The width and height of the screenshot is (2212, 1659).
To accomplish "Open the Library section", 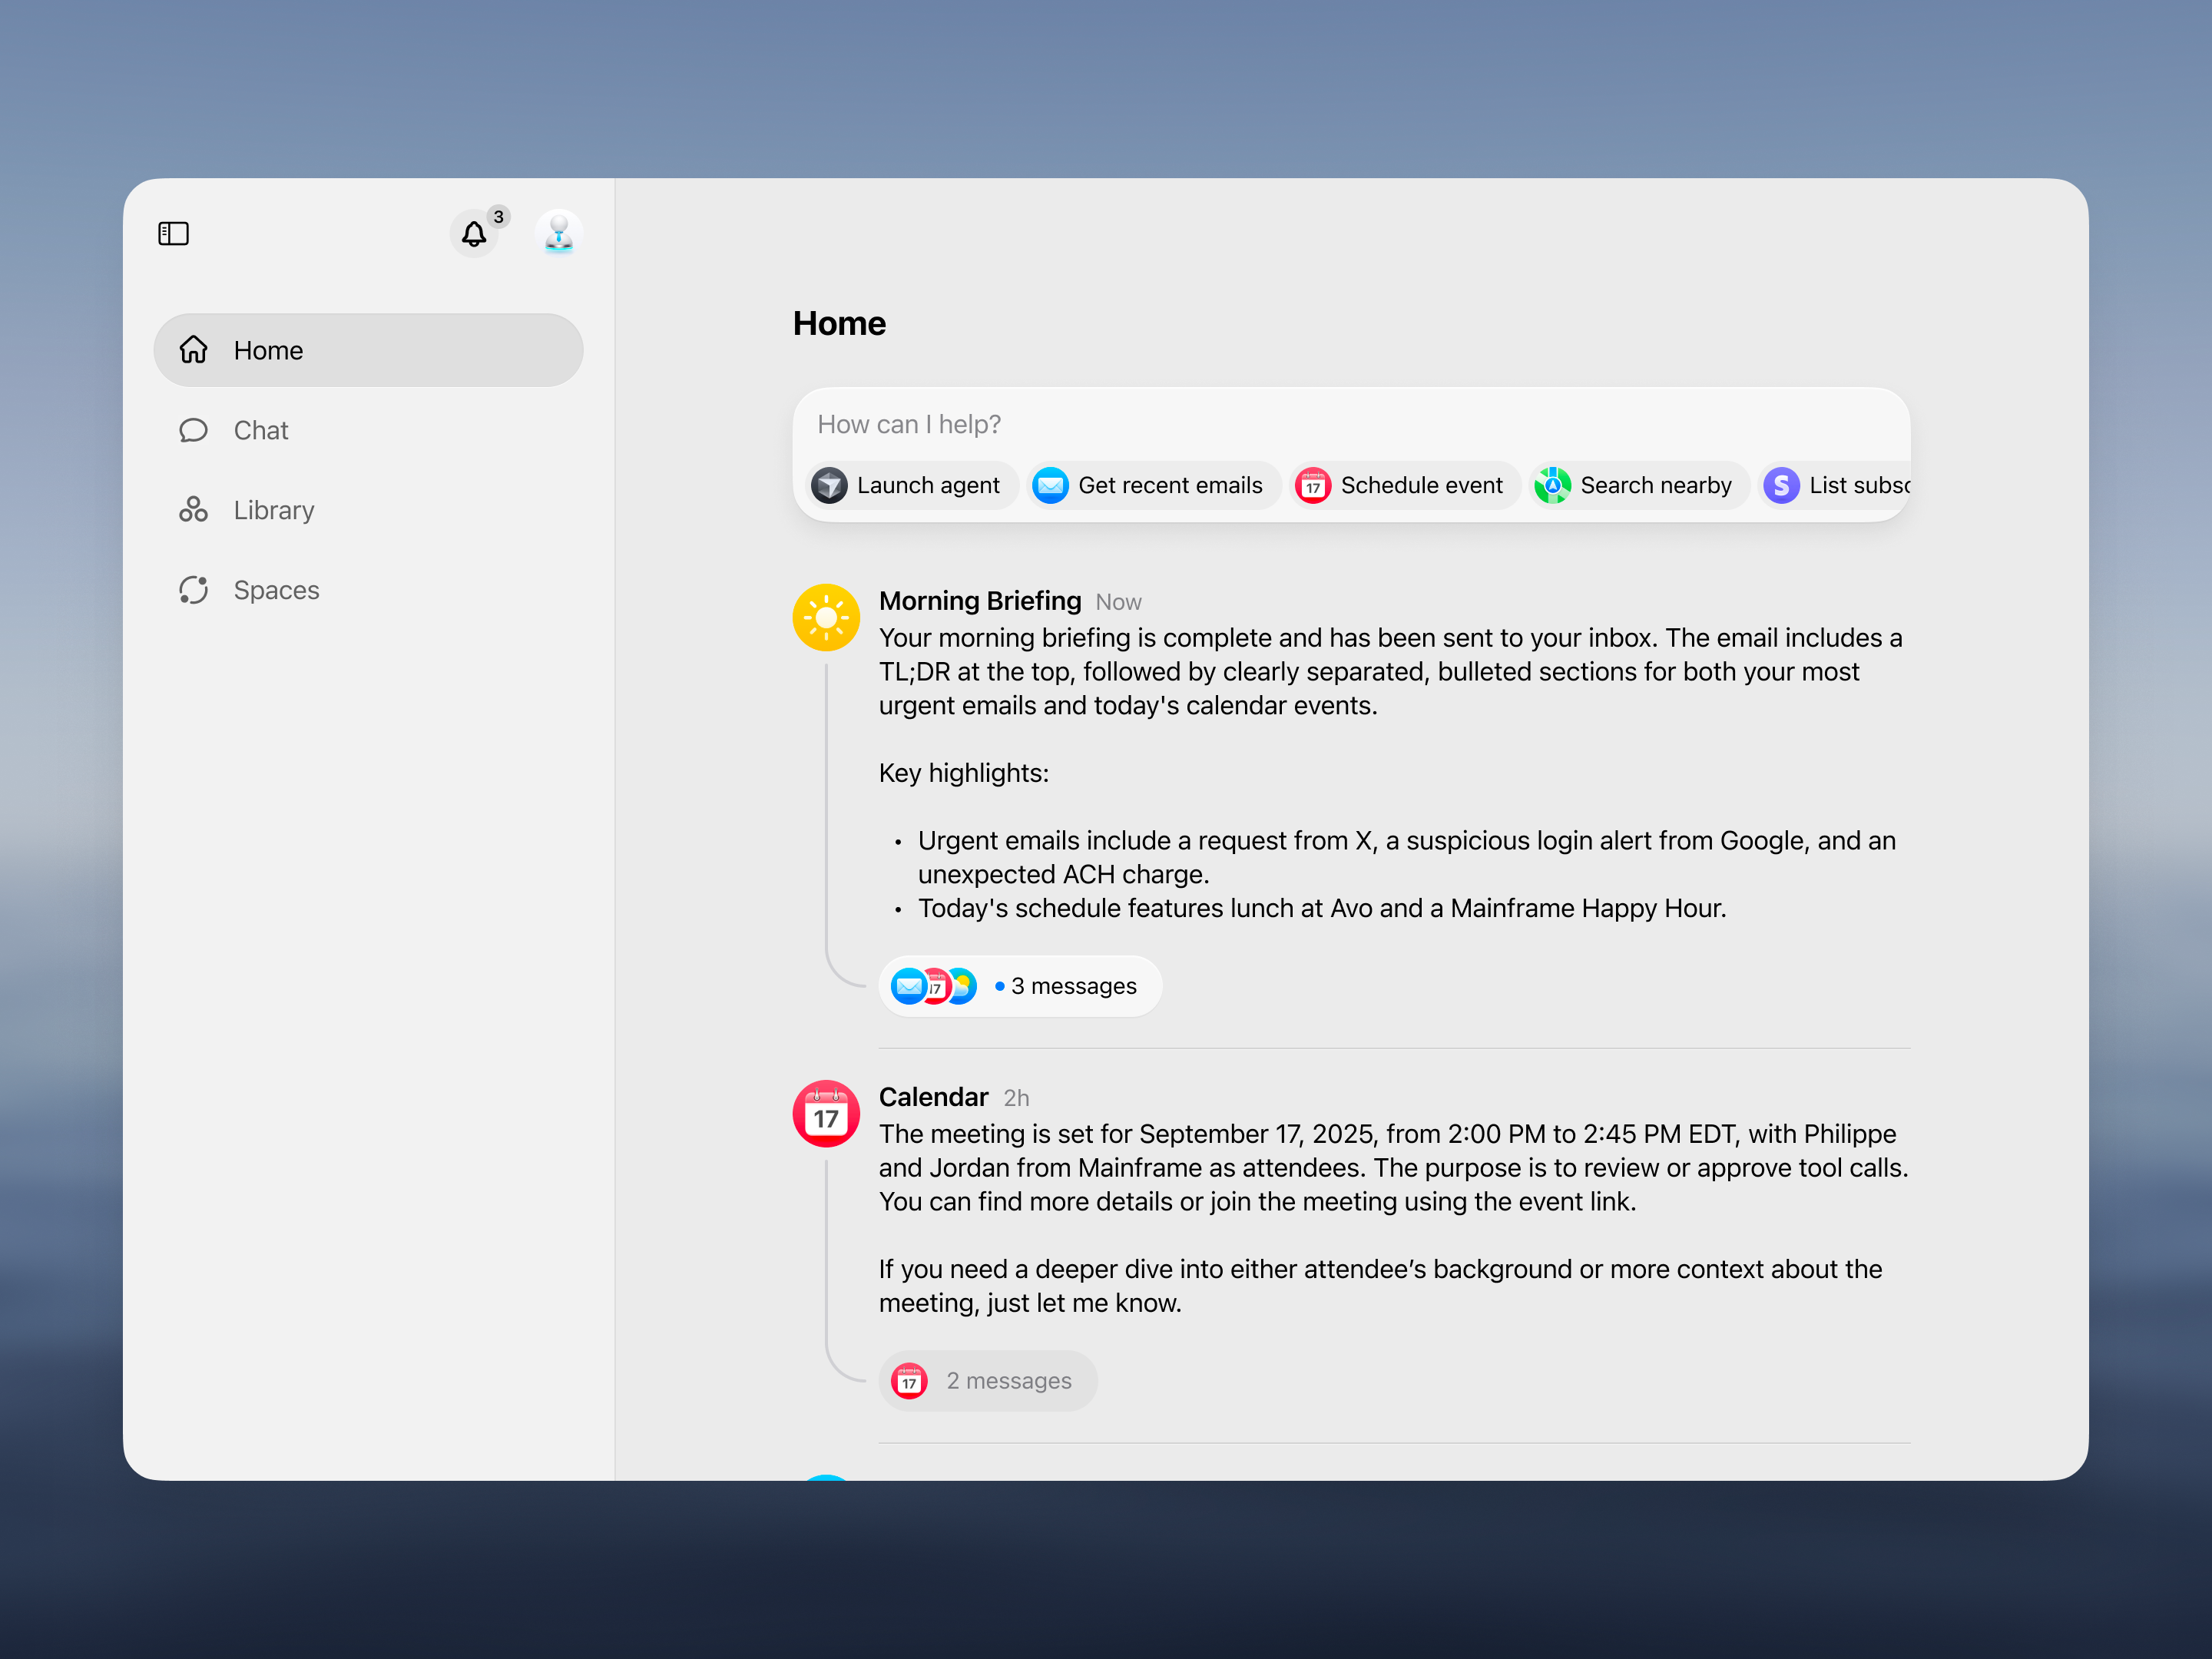I will [273, 510].
